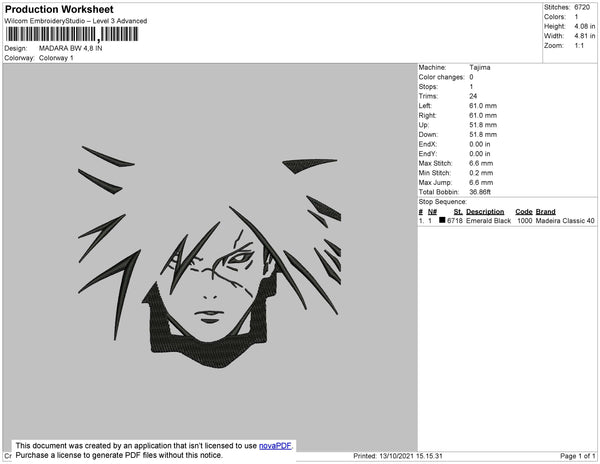The height and width of the screenshot is (464, 600).
Task: Select the machine value Tajima
Action: [479, 67]
